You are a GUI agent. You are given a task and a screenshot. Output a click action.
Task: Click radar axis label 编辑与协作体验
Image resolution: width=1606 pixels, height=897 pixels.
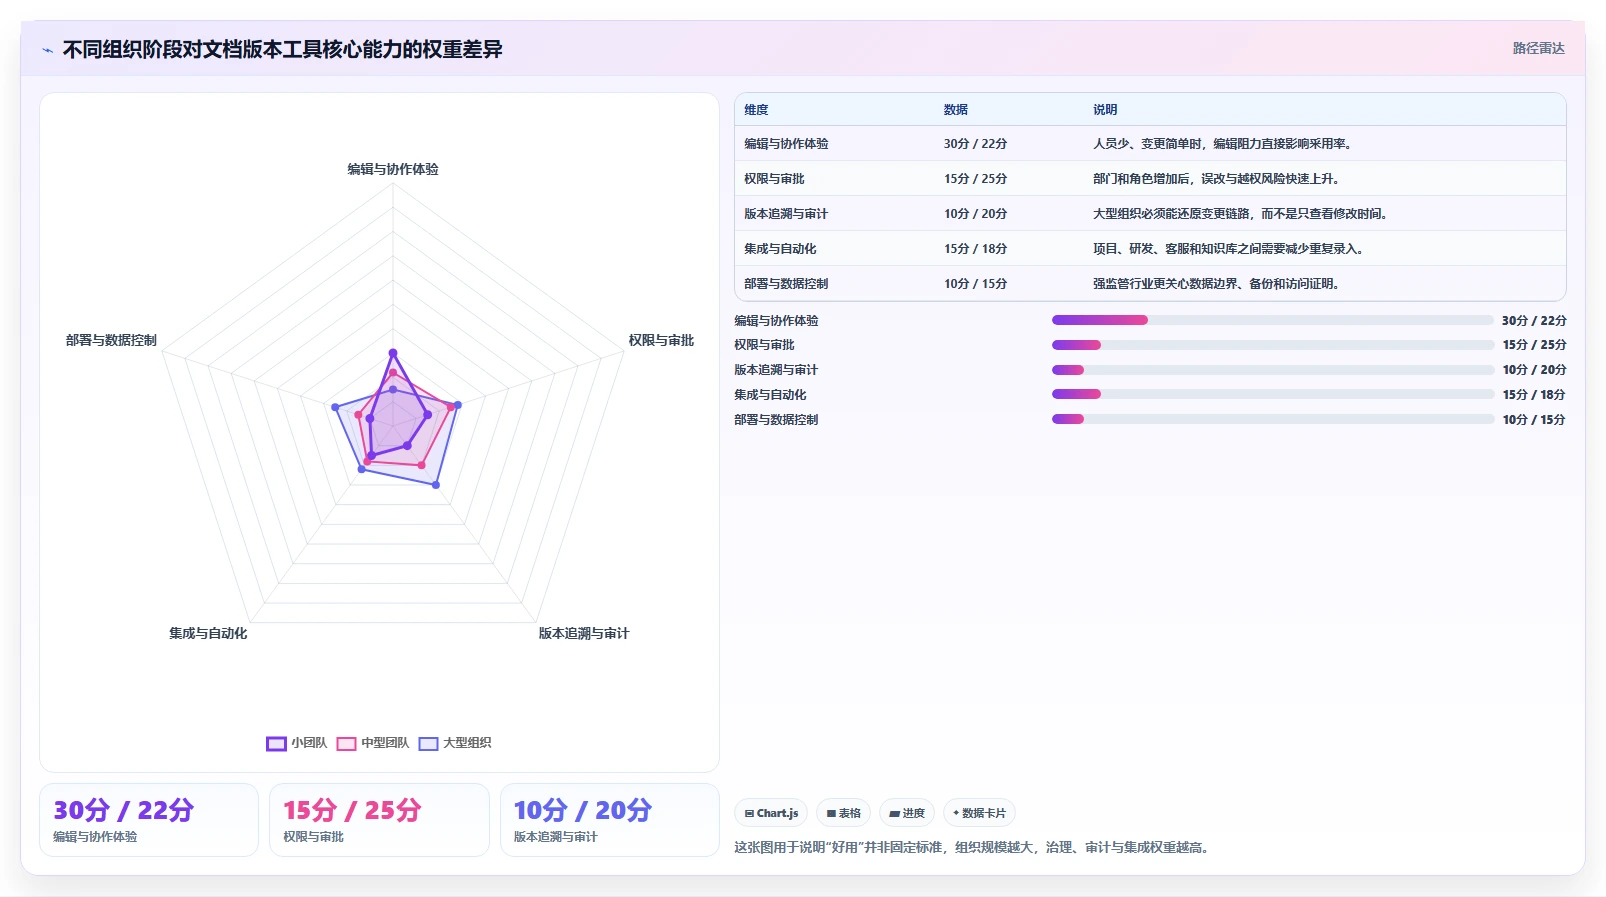[x=393, y=169]
